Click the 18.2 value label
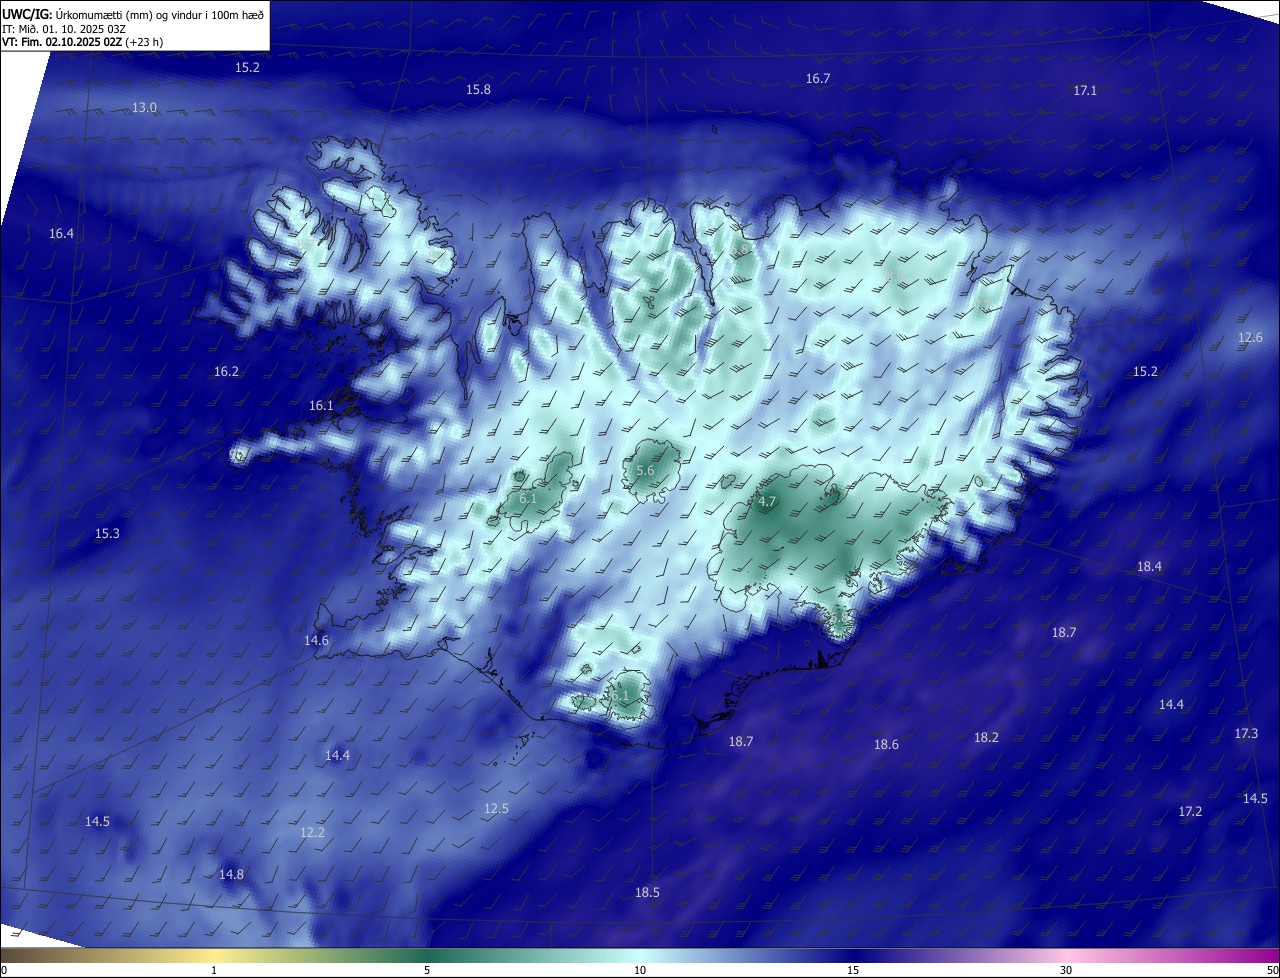Screen dimensions: 1280x978 (986, 737)
